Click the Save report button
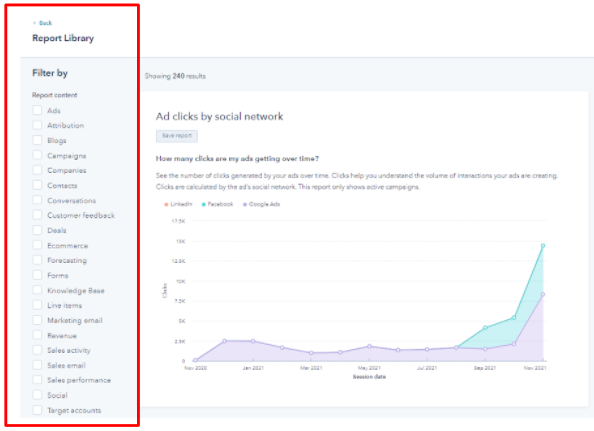 [177, 136]
